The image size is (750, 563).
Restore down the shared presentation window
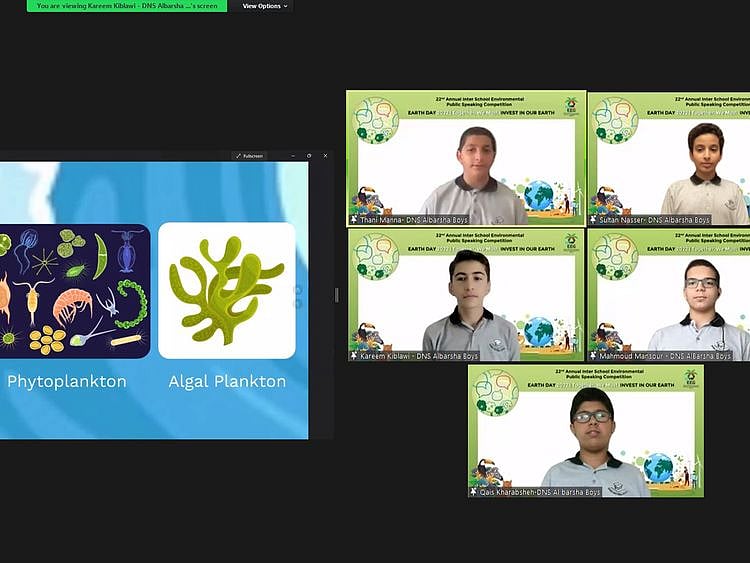coord(309,156)
